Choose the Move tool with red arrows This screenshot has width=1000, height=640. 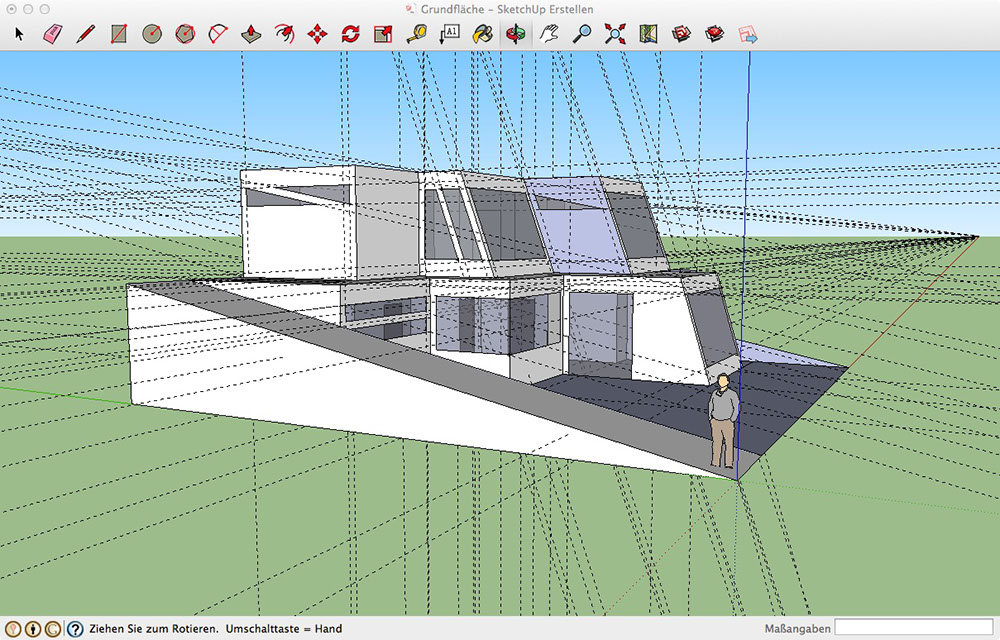coord(317,34)
